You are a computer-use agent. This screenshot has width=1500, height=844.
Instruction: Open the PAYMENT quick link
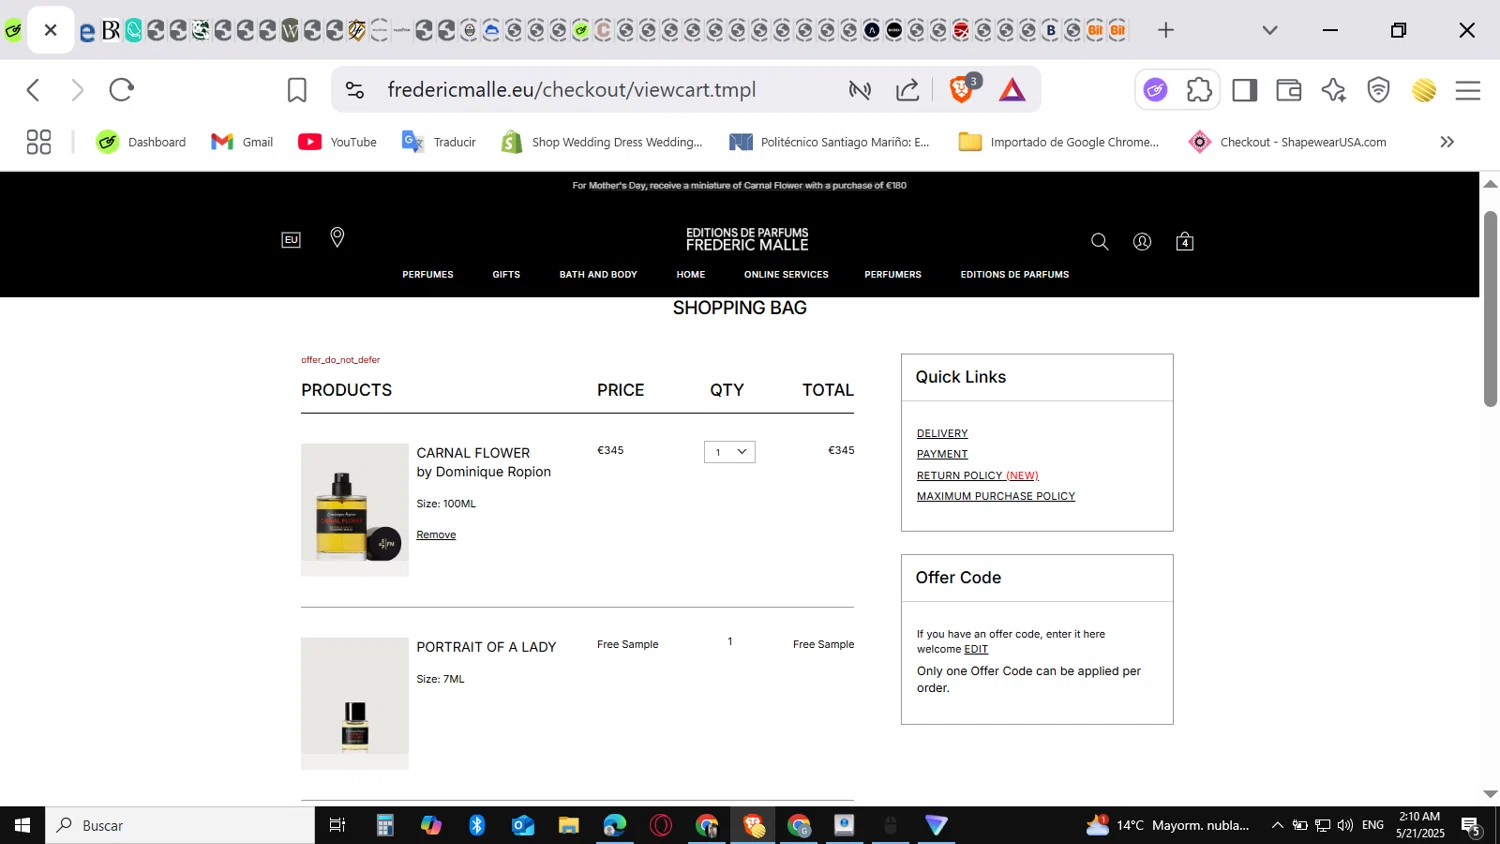click(942, 454)
